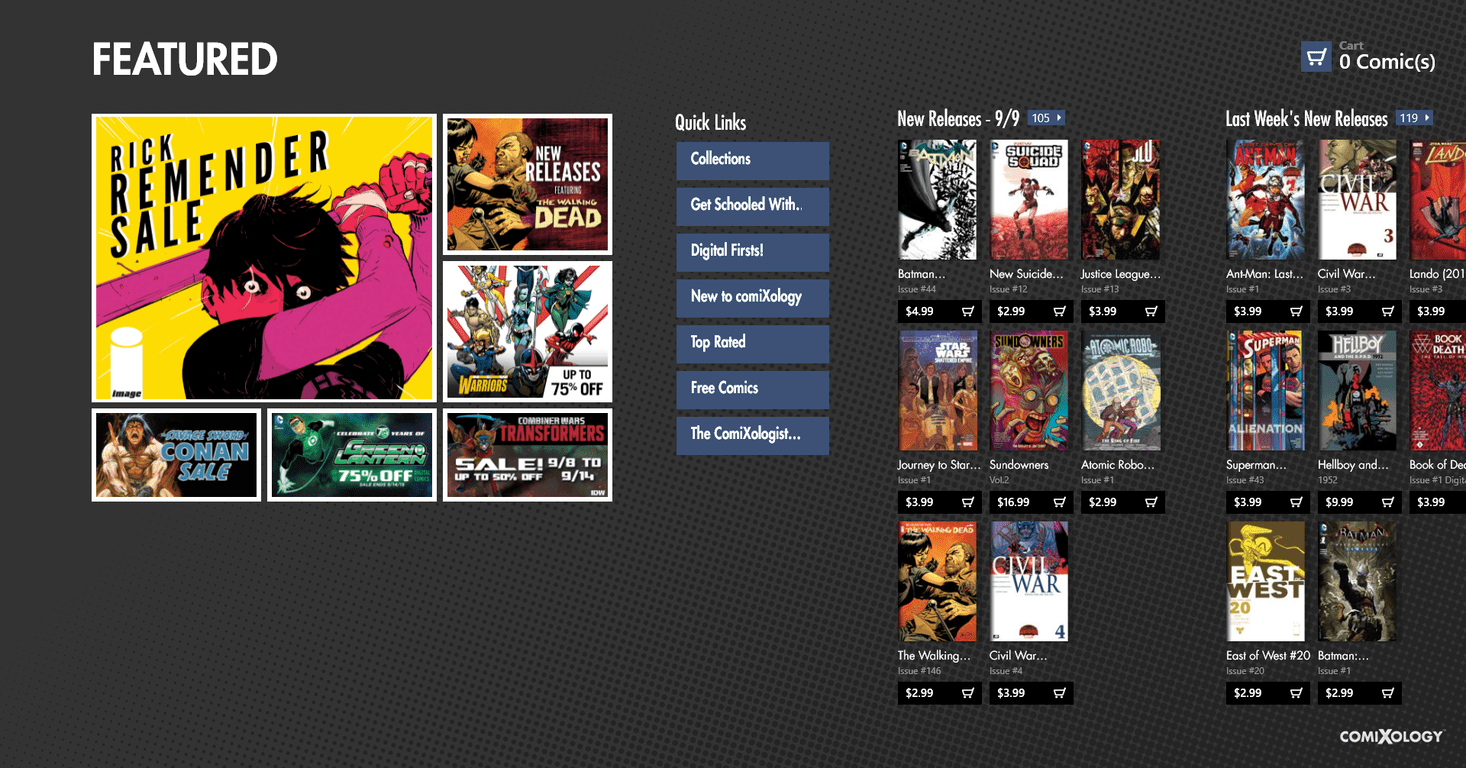The width and height of the screenshot is (1466, 768).
Task: Open the Justice League cover
Action: [x=1120, y=200]
